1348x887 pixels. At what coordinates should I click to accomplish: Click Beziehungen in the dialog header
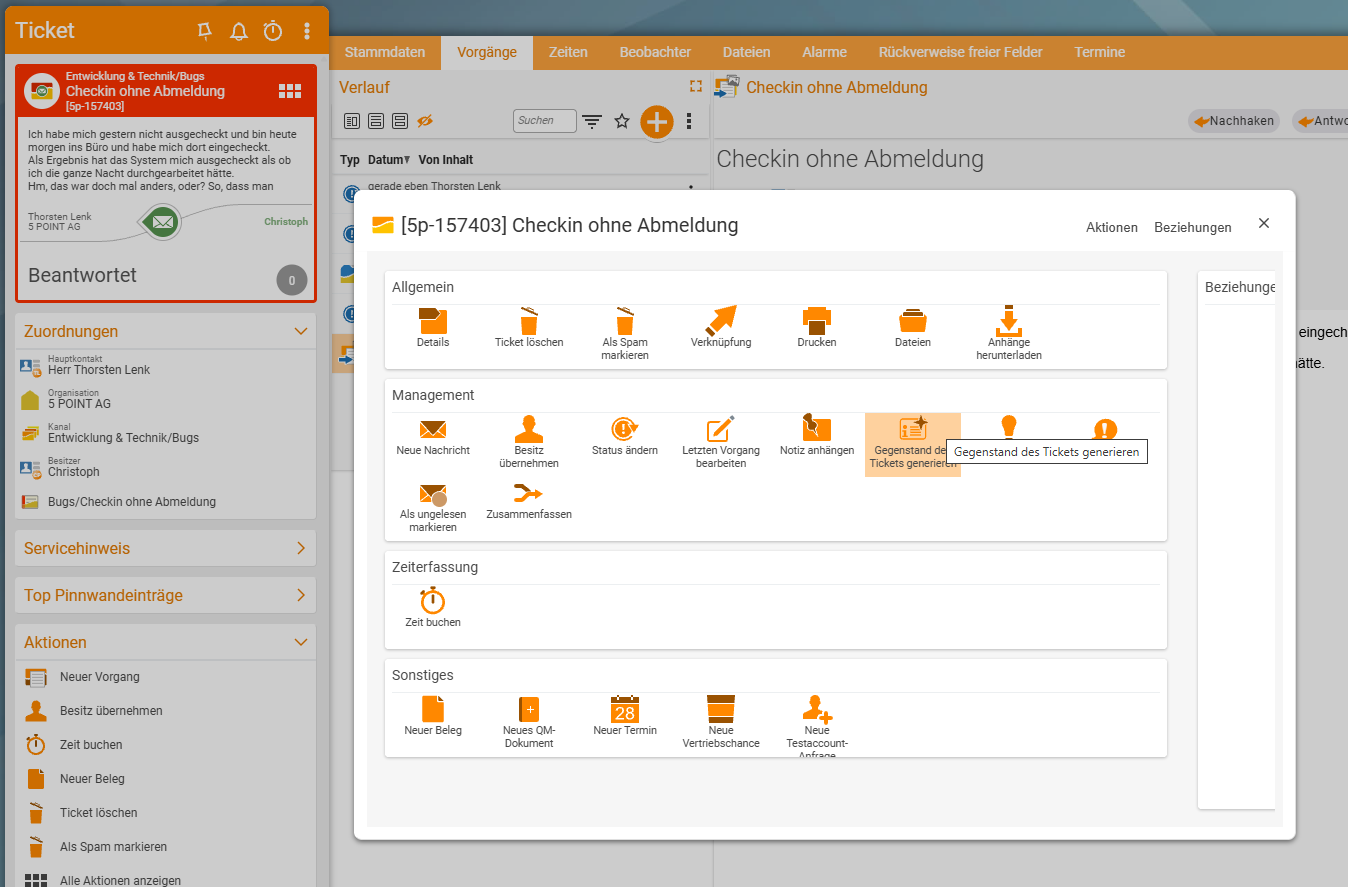(x=1193, y=227)
